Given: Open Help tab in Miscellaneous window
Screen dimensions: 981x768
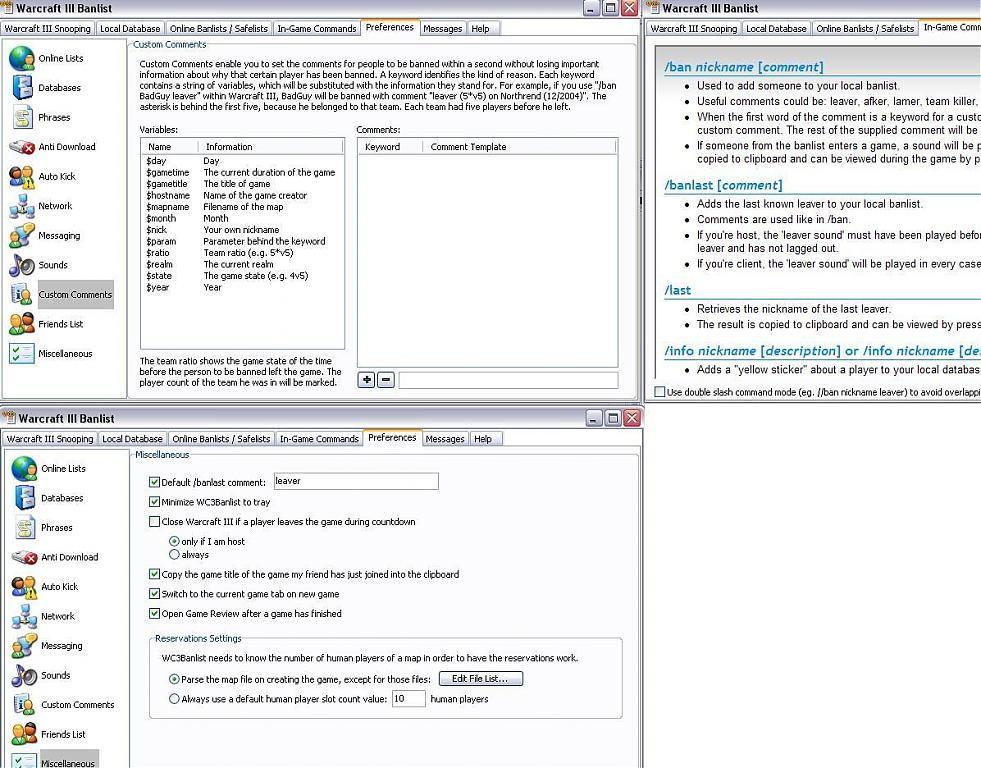Looking at the screenshot, I should 483,439.
